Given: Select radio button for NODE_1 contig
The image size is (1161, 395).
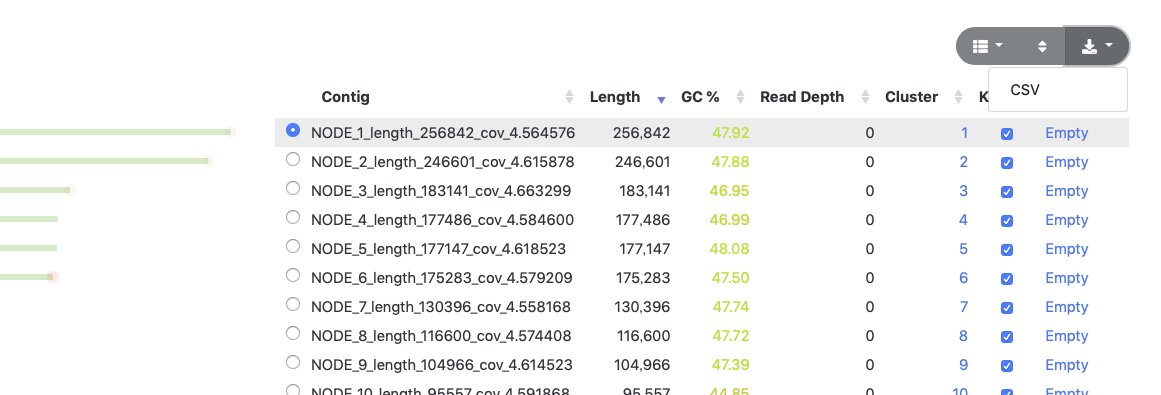Looking at the screenshot, I should [x=293, y=130].
